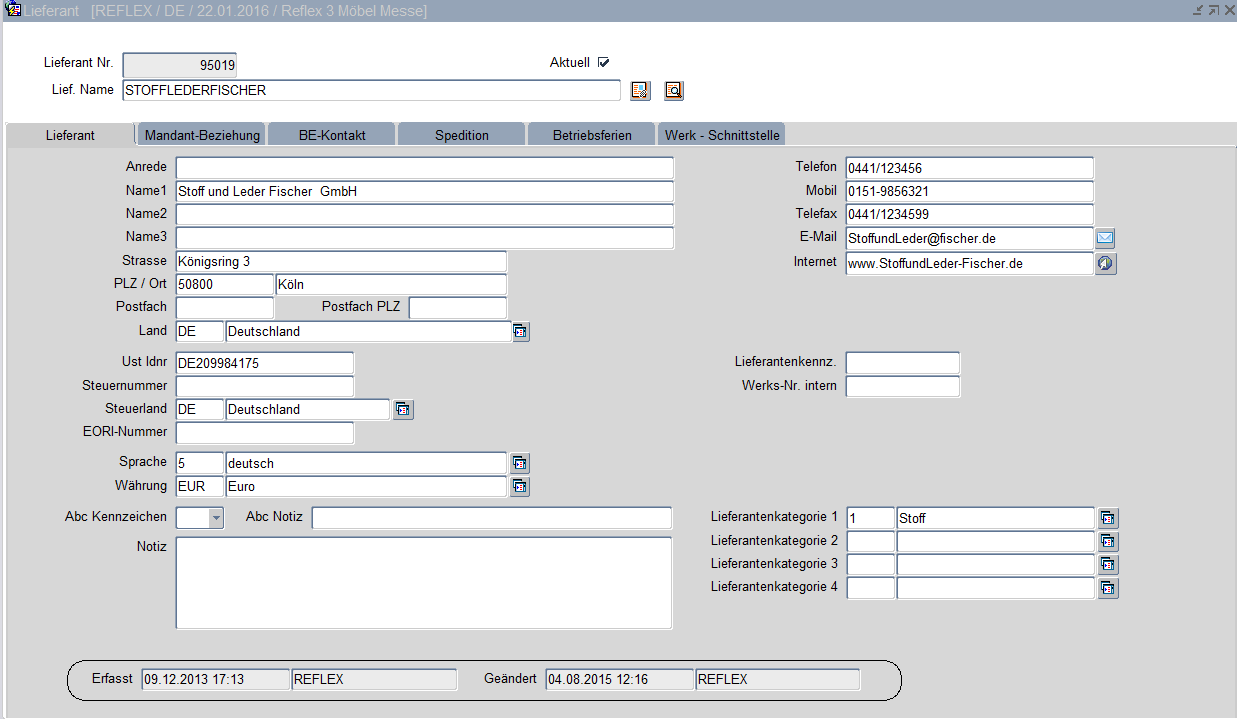Click the Telefon input field
The height and width of the screenshot is (719, 1237).
(x=968, y=169)
